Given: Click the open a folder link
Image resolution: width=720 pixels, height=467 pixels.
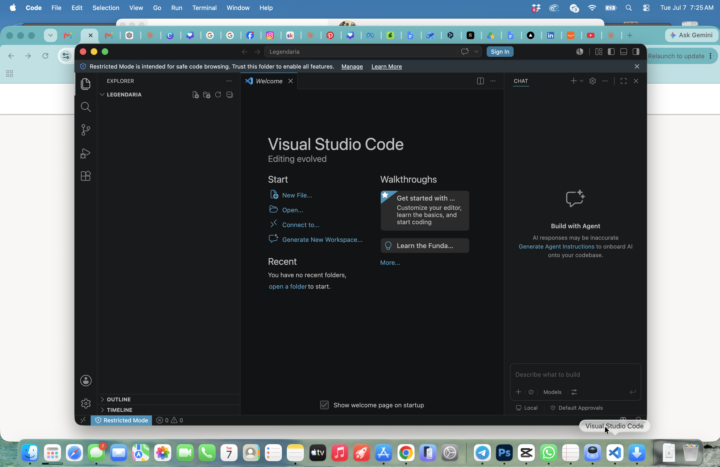Looking at the screenshot, I should (287, 287).
